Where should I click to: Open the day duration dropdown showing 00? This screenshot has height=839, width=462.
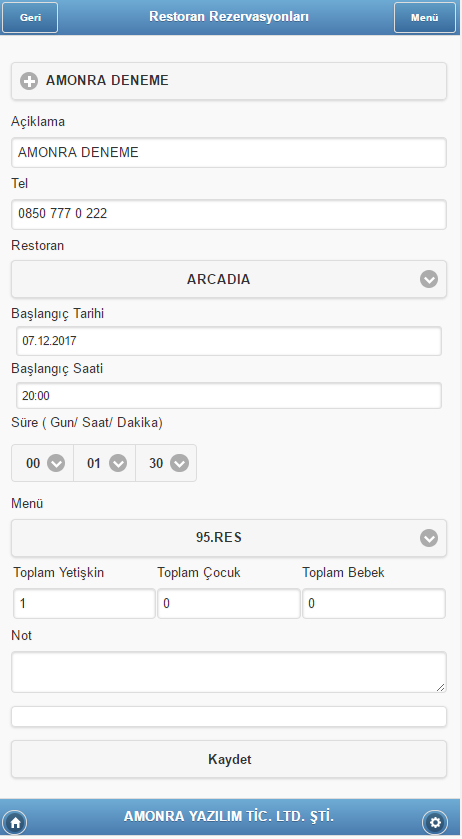(42, 463)
